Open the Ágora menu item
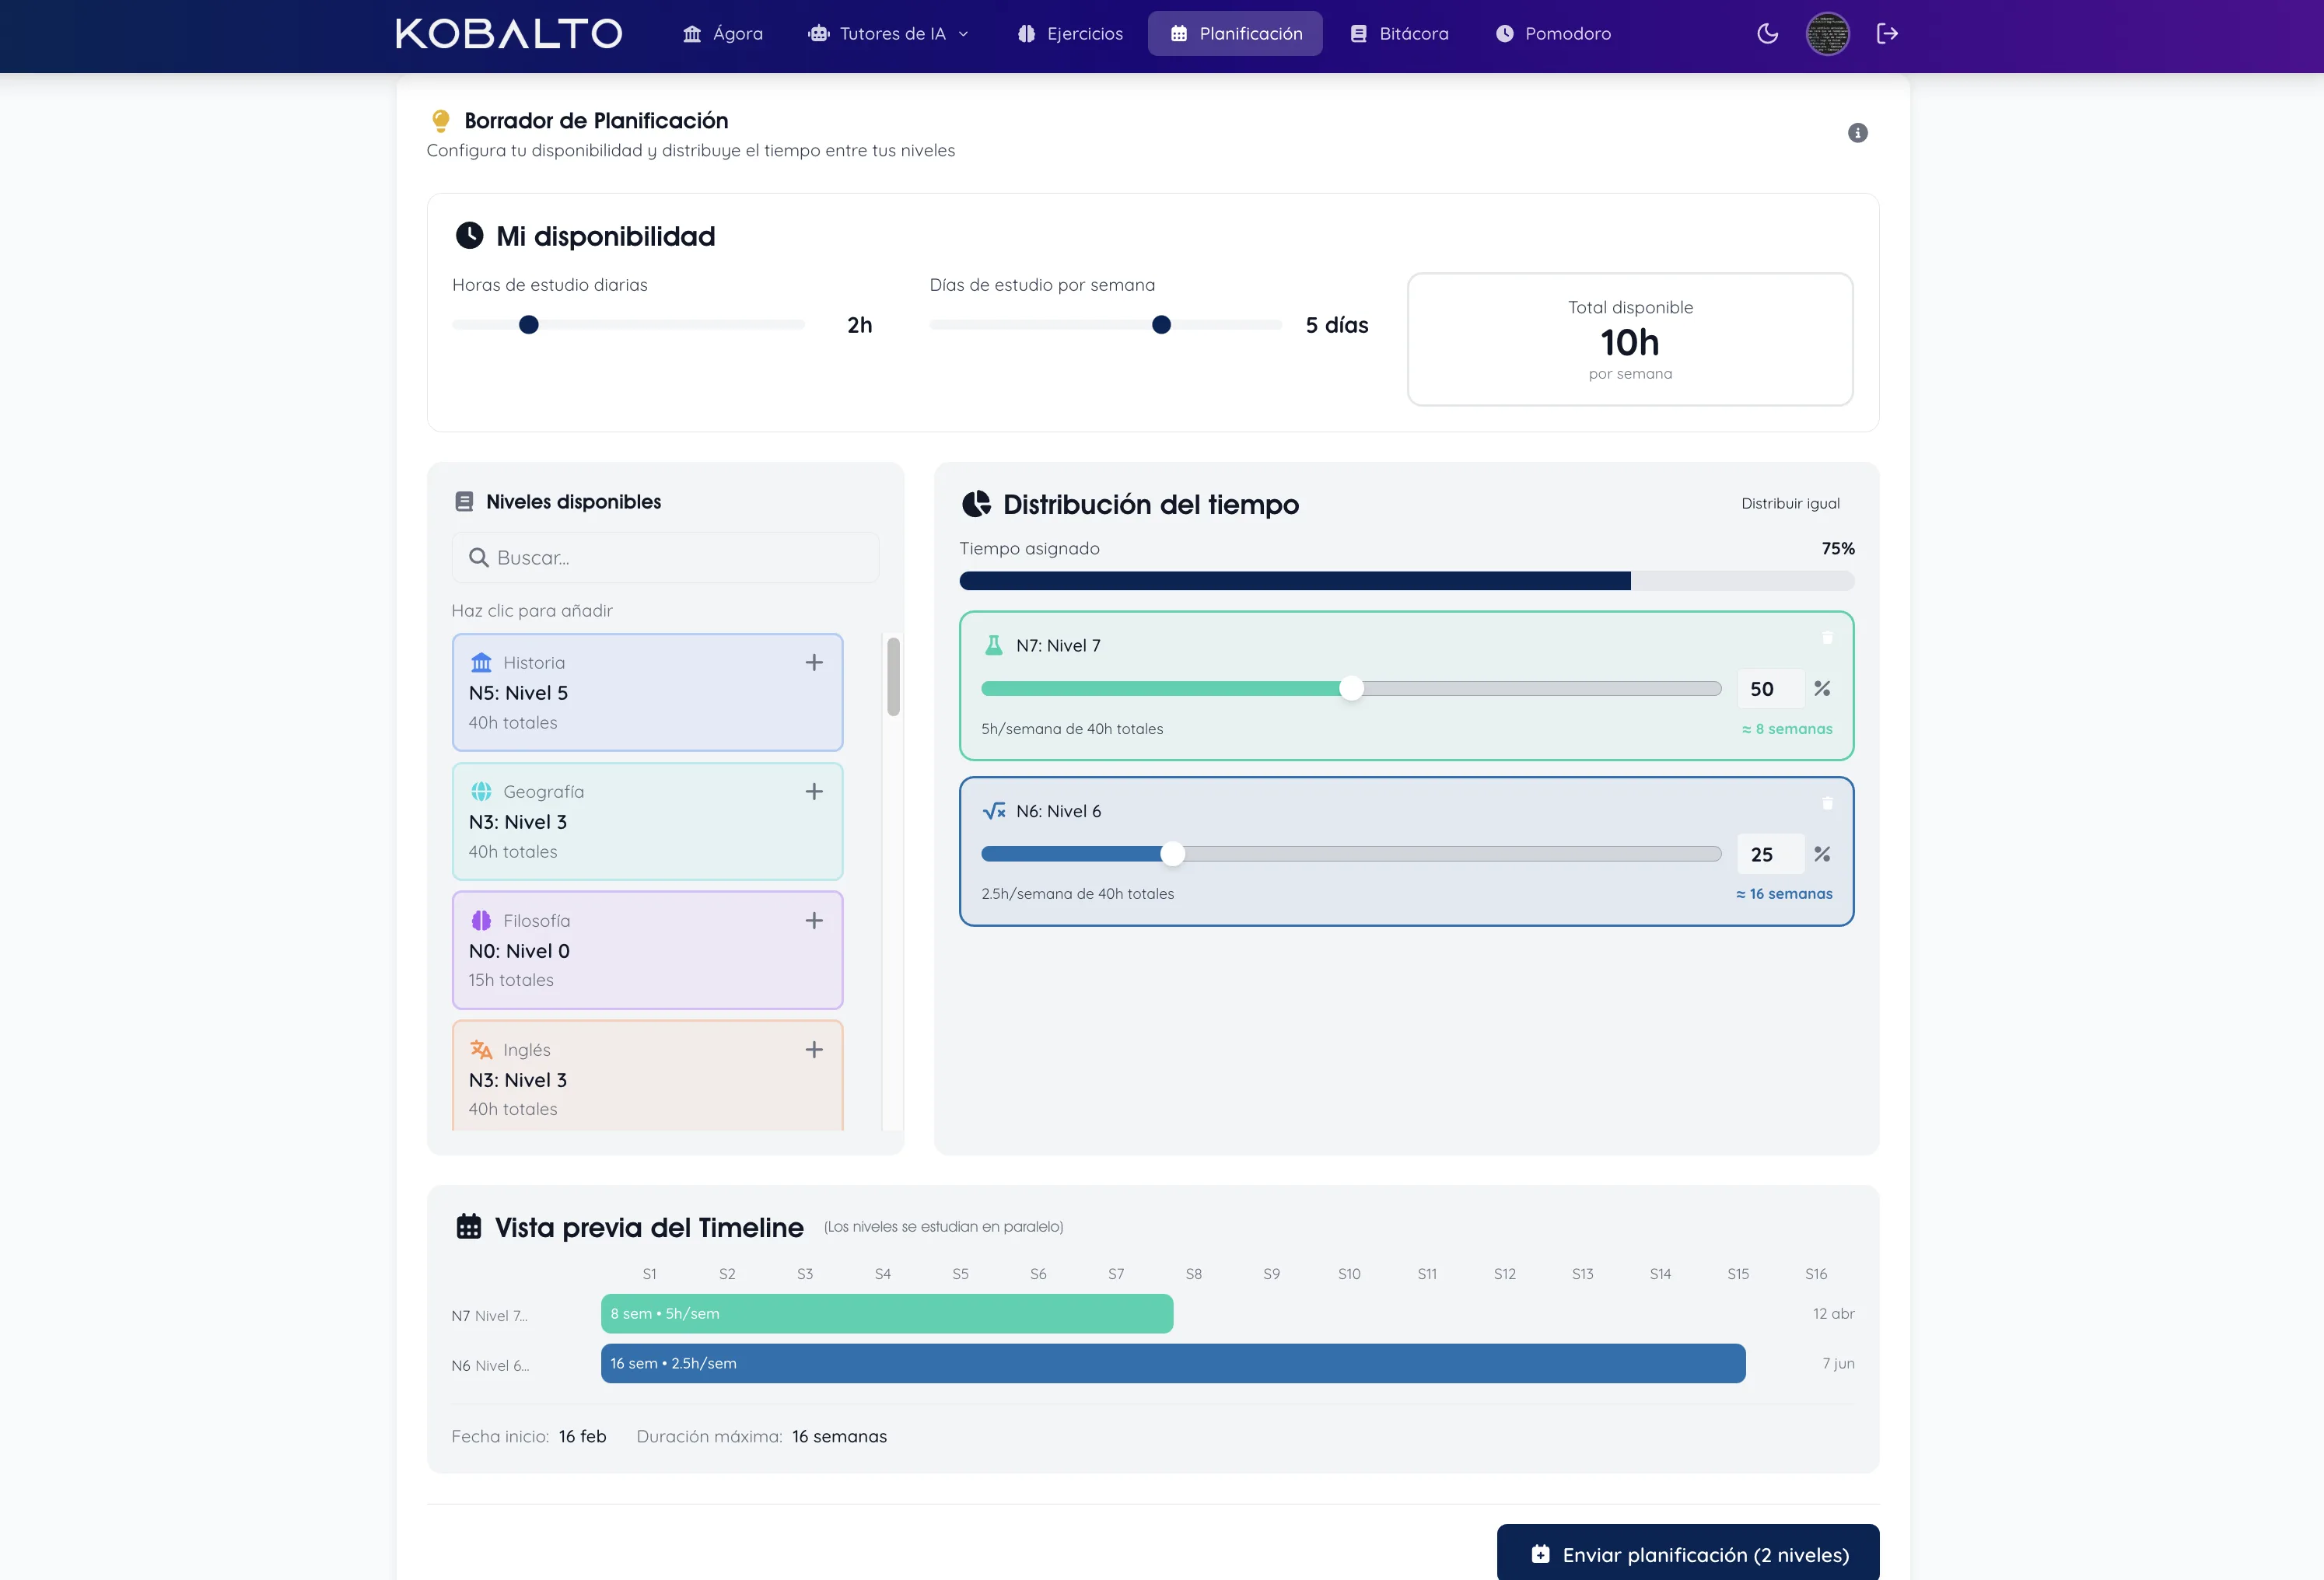The height and width of the screenshot is (1580, 2324). 722,33
